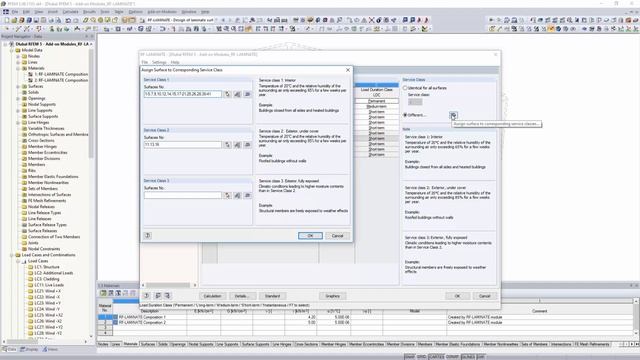Pick surfaces graphically for Service Class 3
640x360 pixels.
pyautogui.click(x=228, y=196)
